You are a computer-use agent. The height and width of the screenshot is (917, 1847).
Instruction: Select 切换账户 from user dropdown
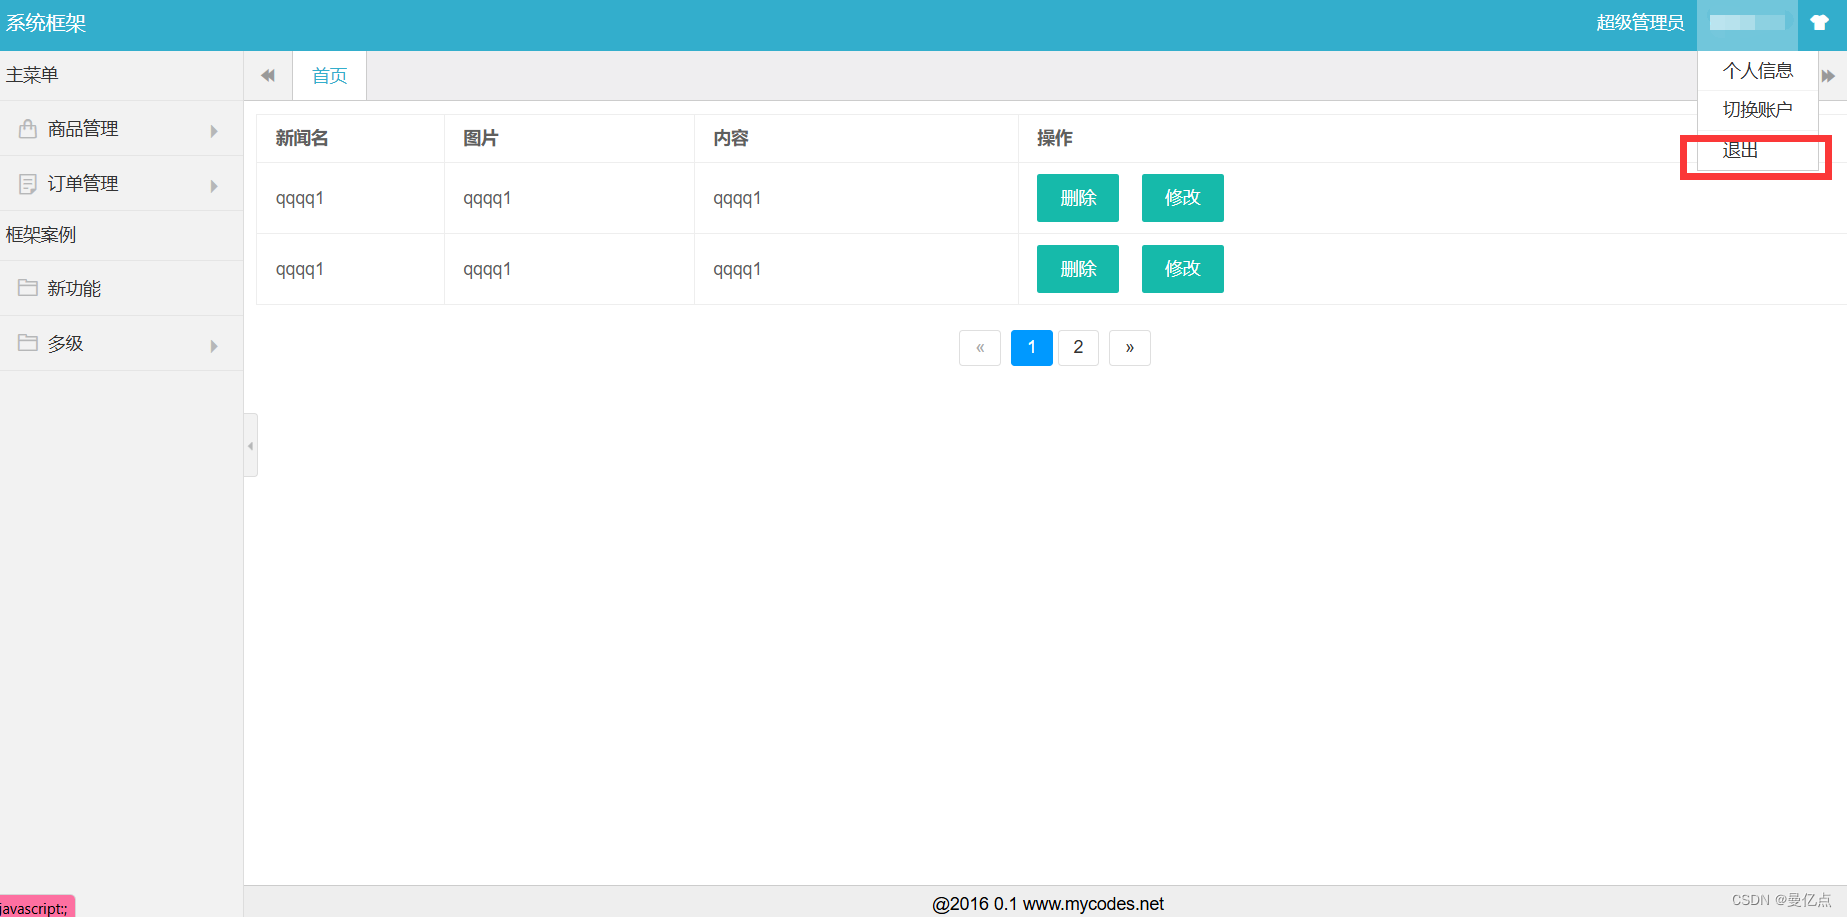click(x=1758, y=110)
